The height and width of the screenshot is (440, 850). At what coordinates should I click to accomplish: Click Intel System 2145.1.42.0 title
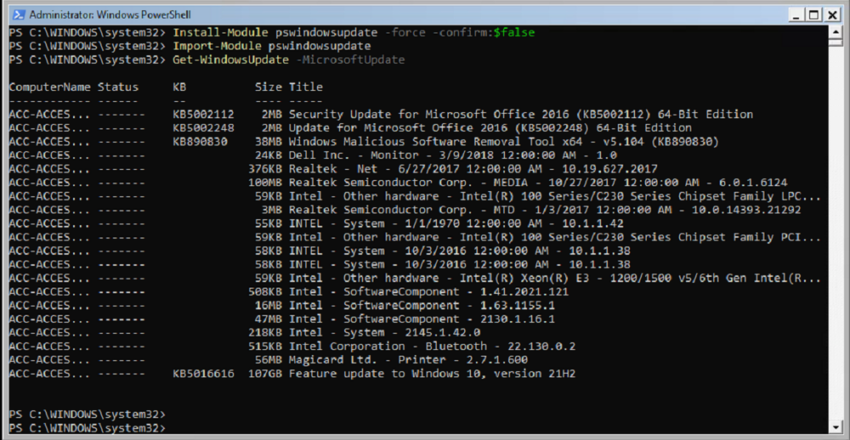384,333
